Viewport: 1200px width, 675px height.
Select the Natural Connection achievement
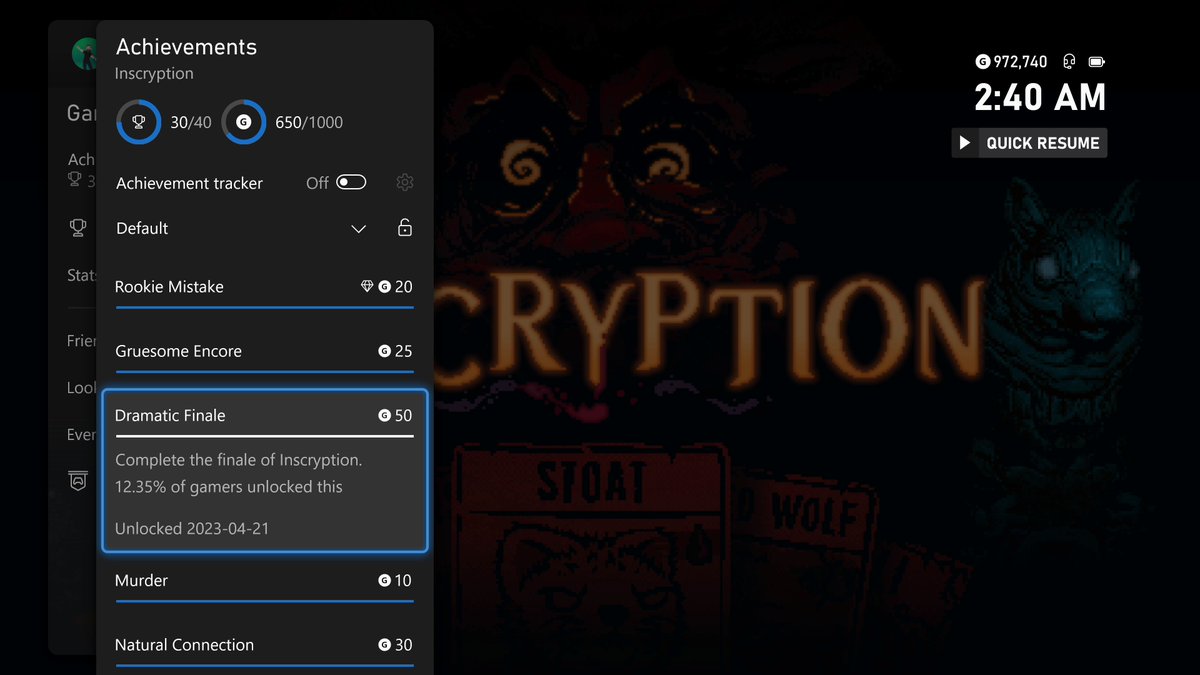(264, 647)
